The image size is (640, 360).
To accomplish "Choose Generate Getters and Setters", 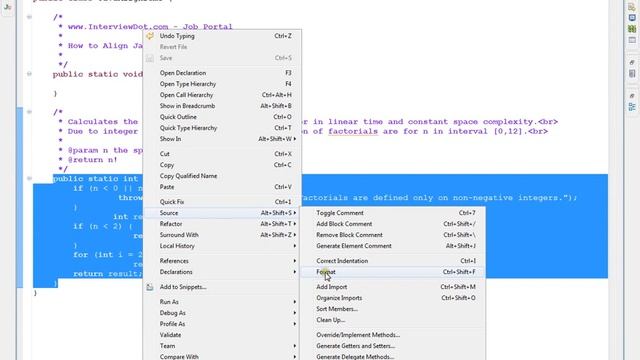I will click(x=393, y=346).
